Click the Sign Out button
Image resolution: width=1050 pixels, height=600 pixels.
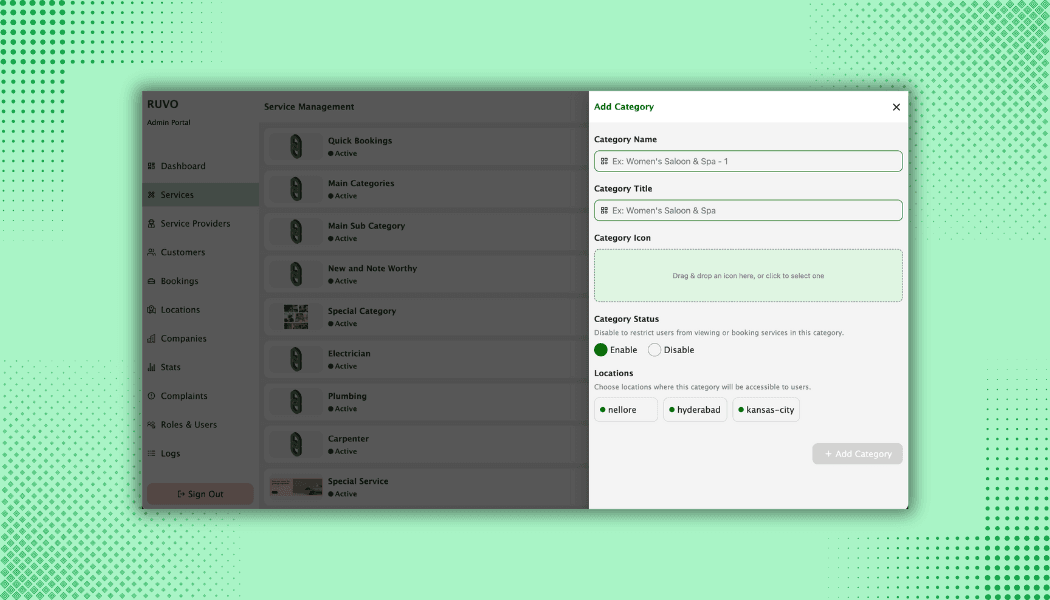pos(200,494)
